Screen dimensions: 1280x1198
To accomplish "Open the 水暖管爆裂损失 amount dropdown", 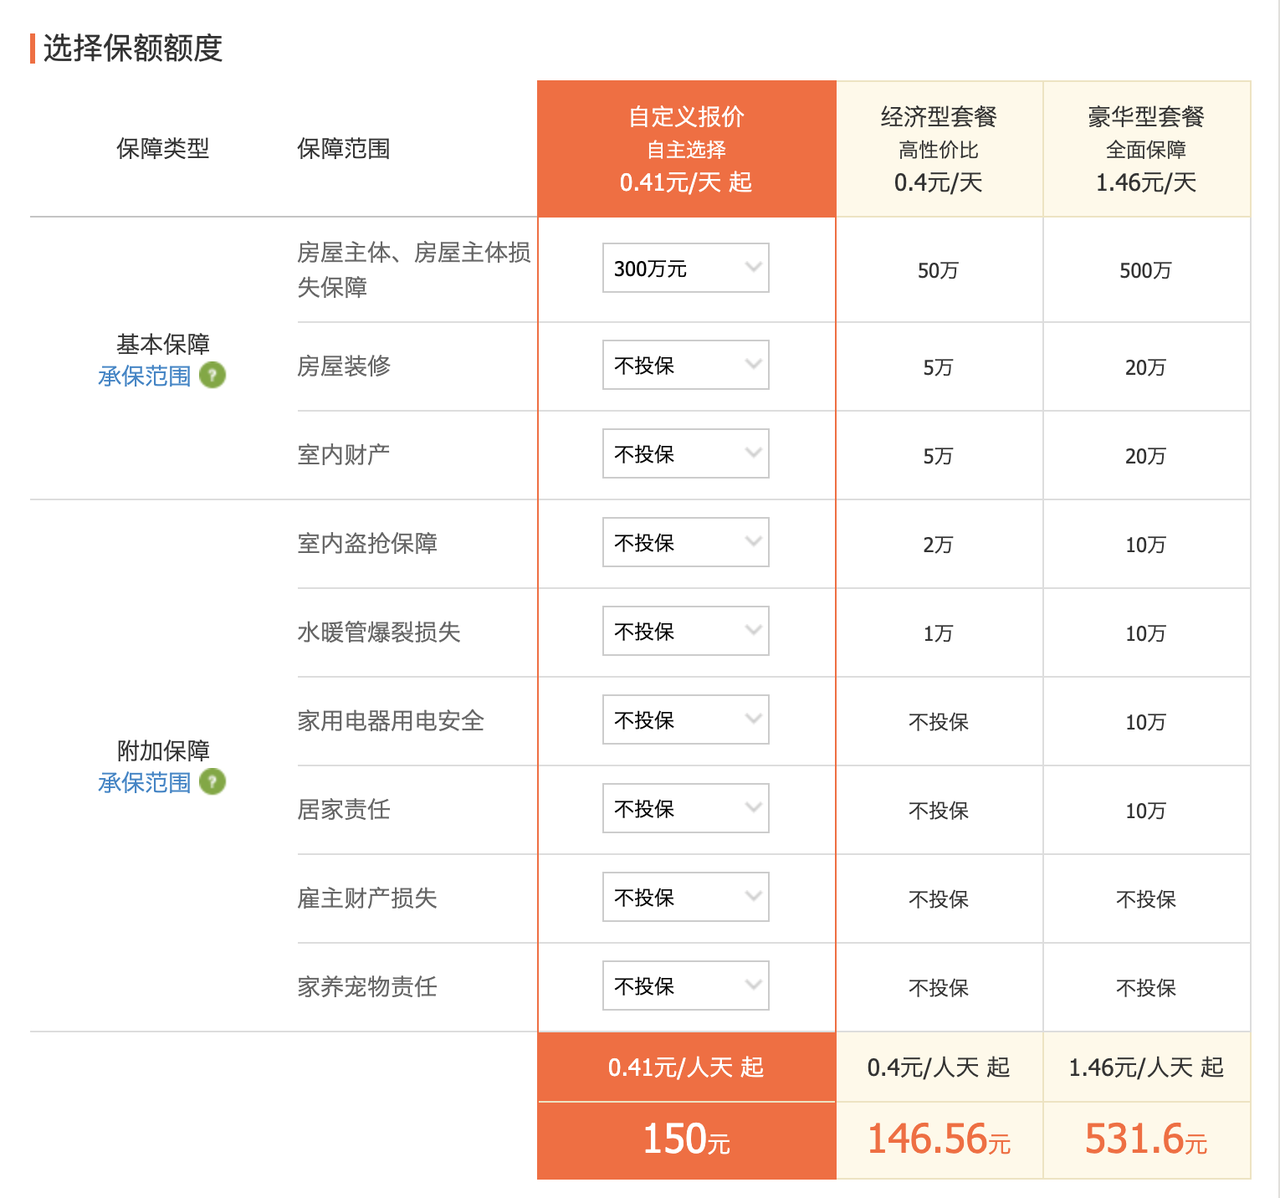I will [x=685, y=631].
